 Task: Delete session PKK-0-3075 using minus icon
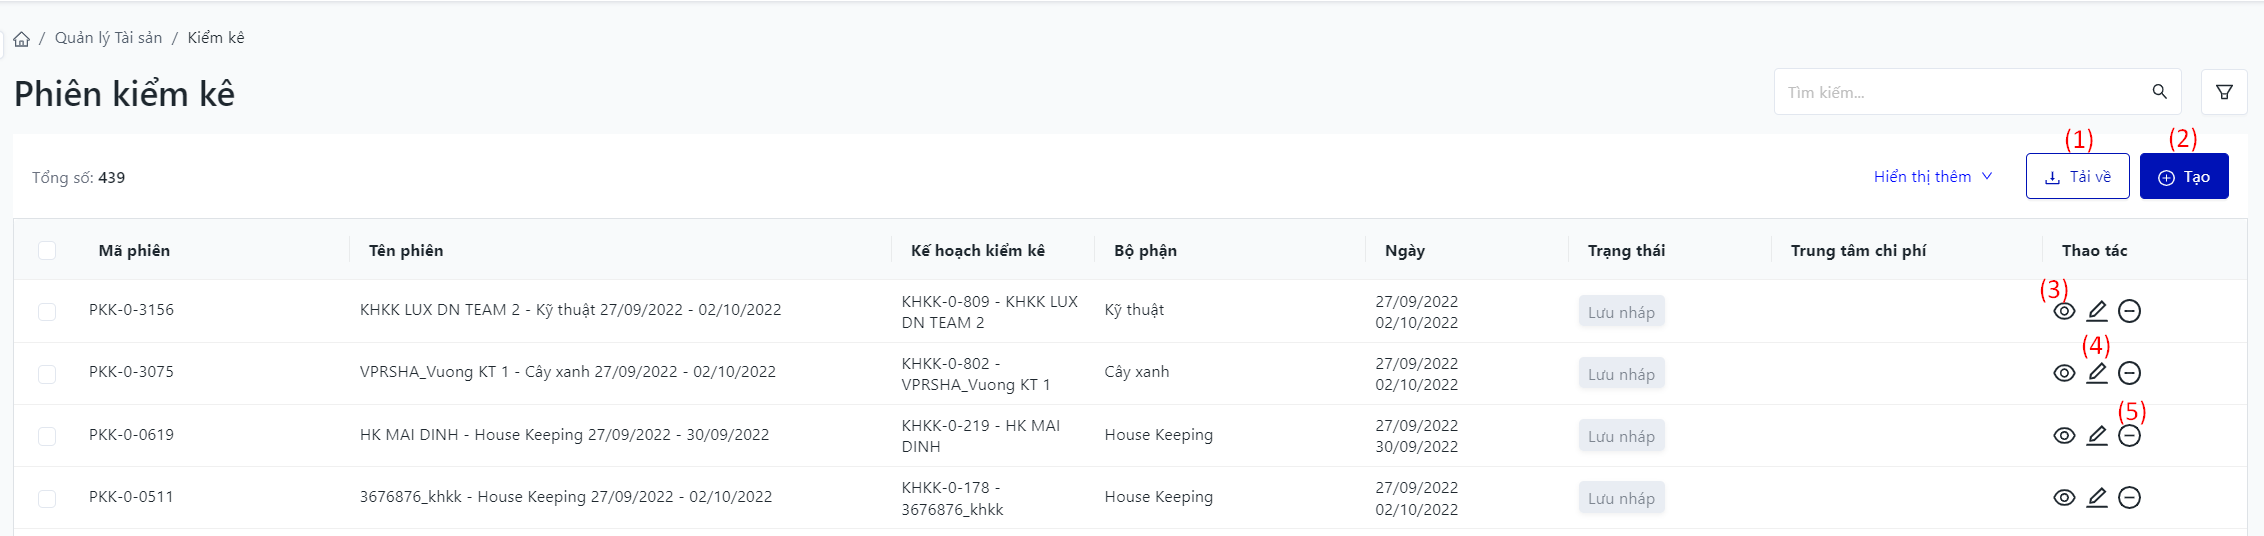pyautogui.click(x=2130, y=373)
